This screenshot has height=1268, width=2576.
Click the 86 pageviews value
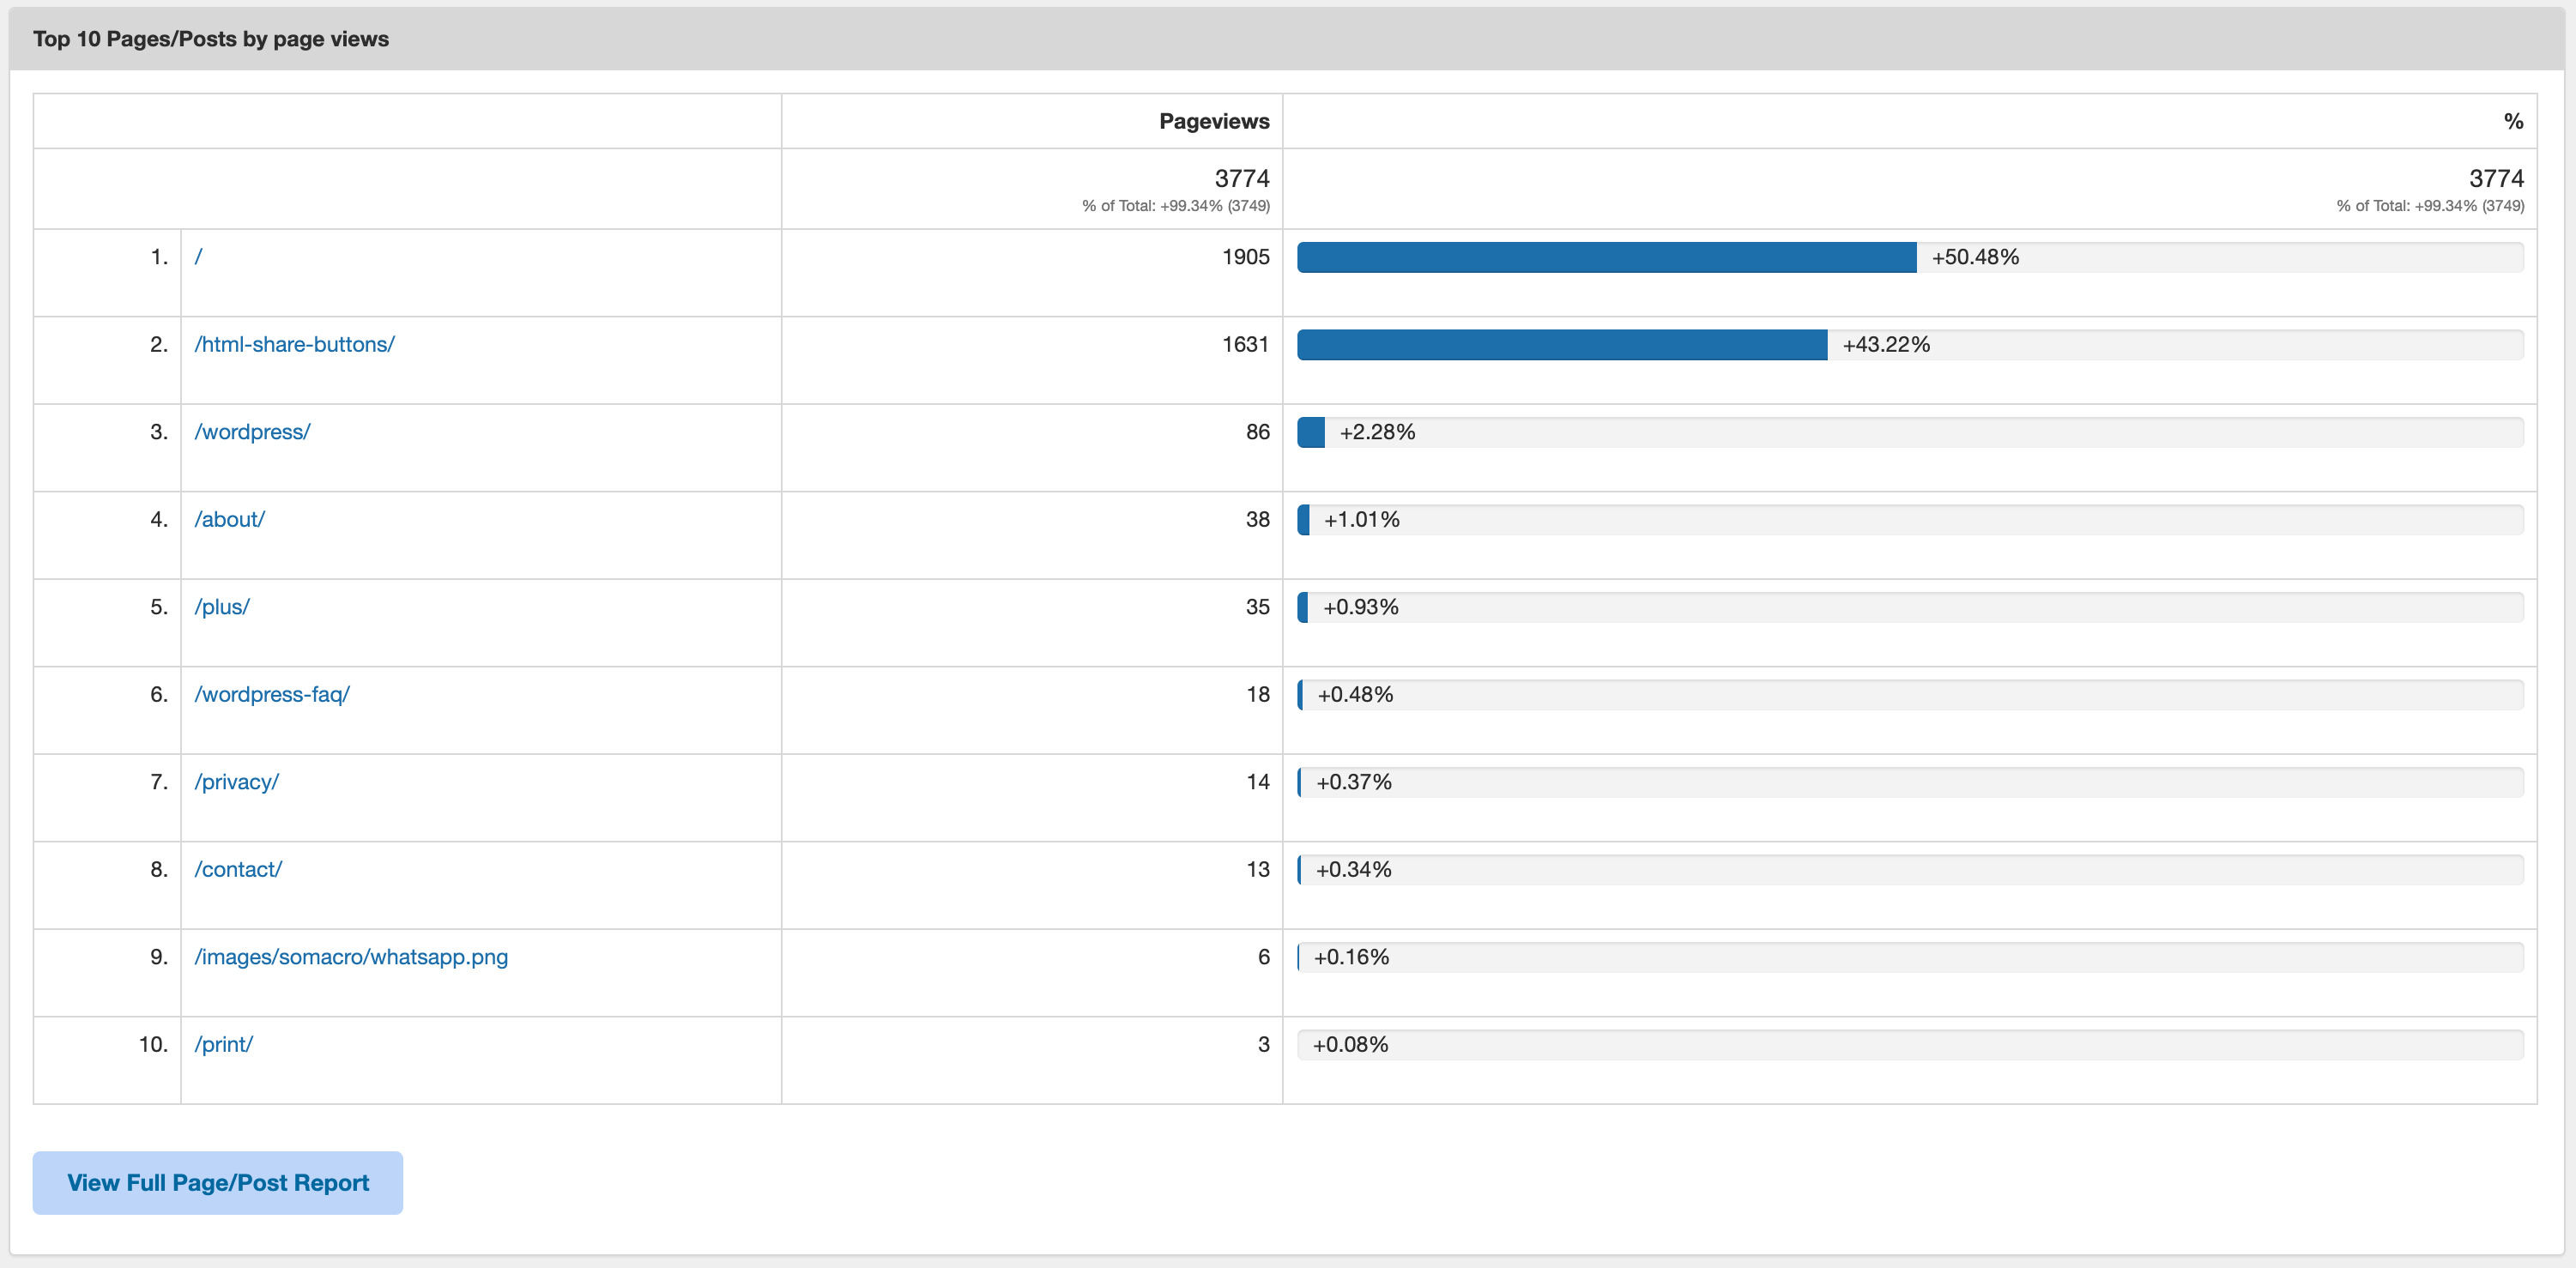(1257, 432)
